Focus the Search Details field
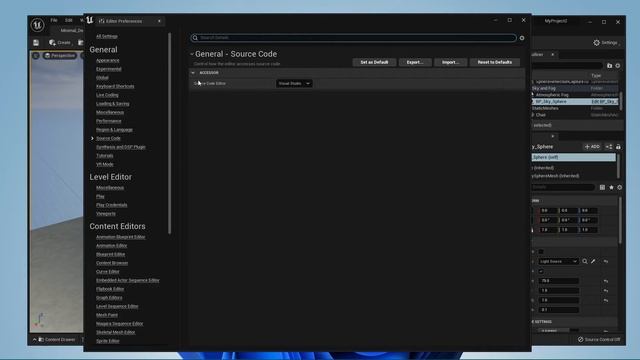The image size is (640, 360). point(353,38)
